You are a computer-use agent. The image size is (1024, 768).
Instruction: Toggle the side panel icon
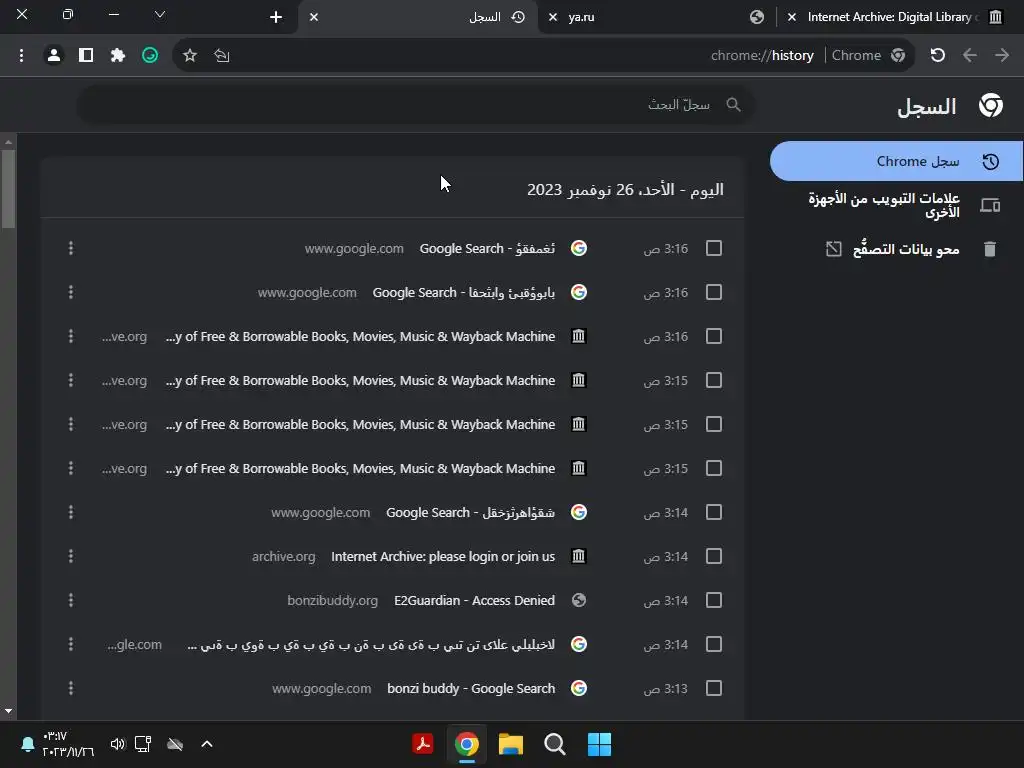(x=86, y=56)
